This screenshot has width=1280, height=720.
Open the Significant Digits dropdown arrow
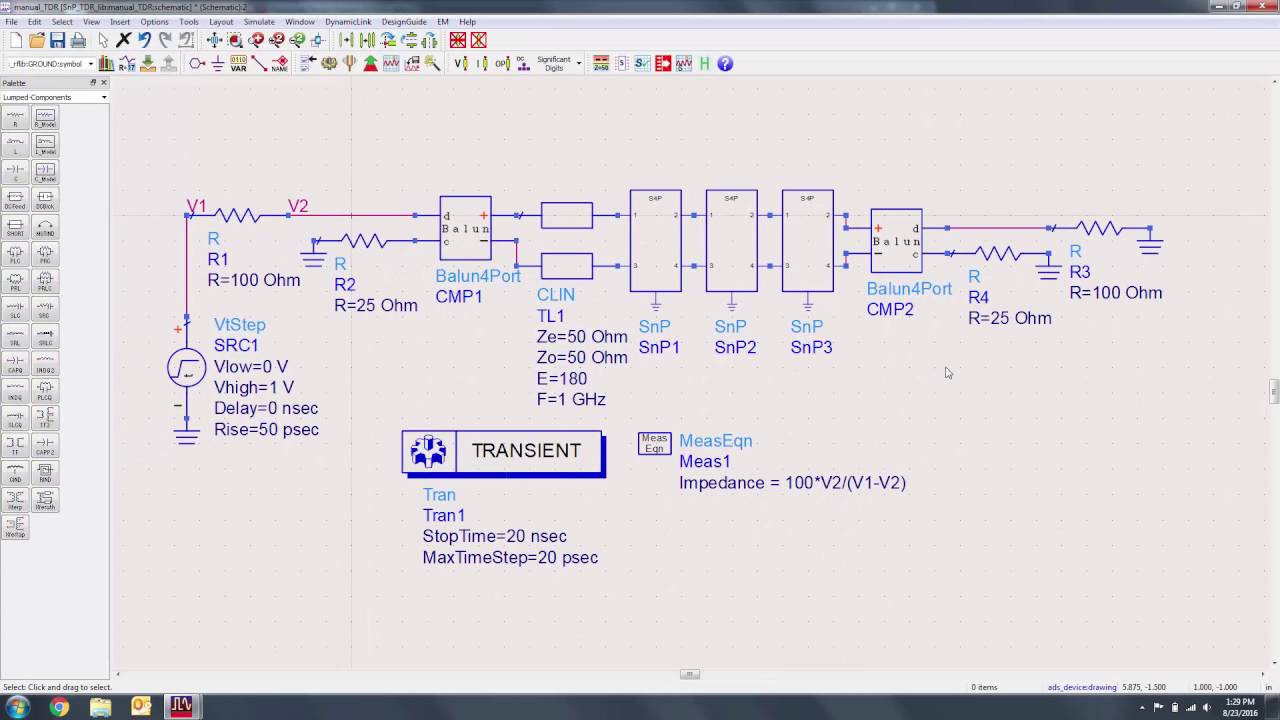pos(578,63)
